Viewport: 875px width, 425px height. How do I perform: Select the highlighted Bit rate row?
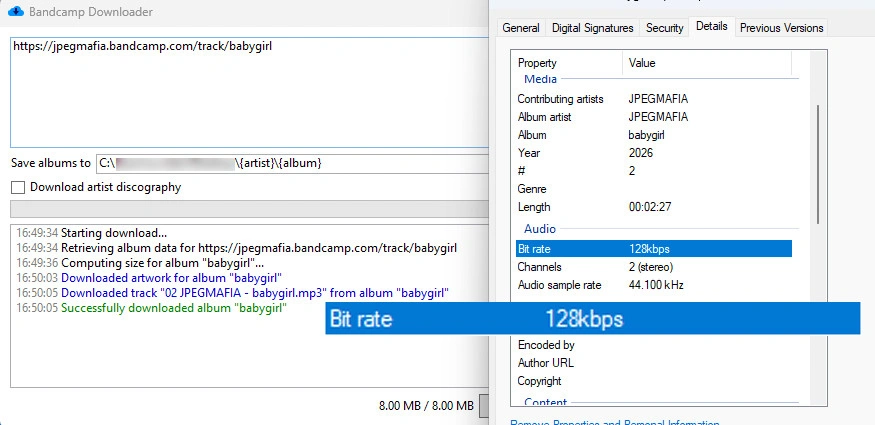(x=654, y=249)
